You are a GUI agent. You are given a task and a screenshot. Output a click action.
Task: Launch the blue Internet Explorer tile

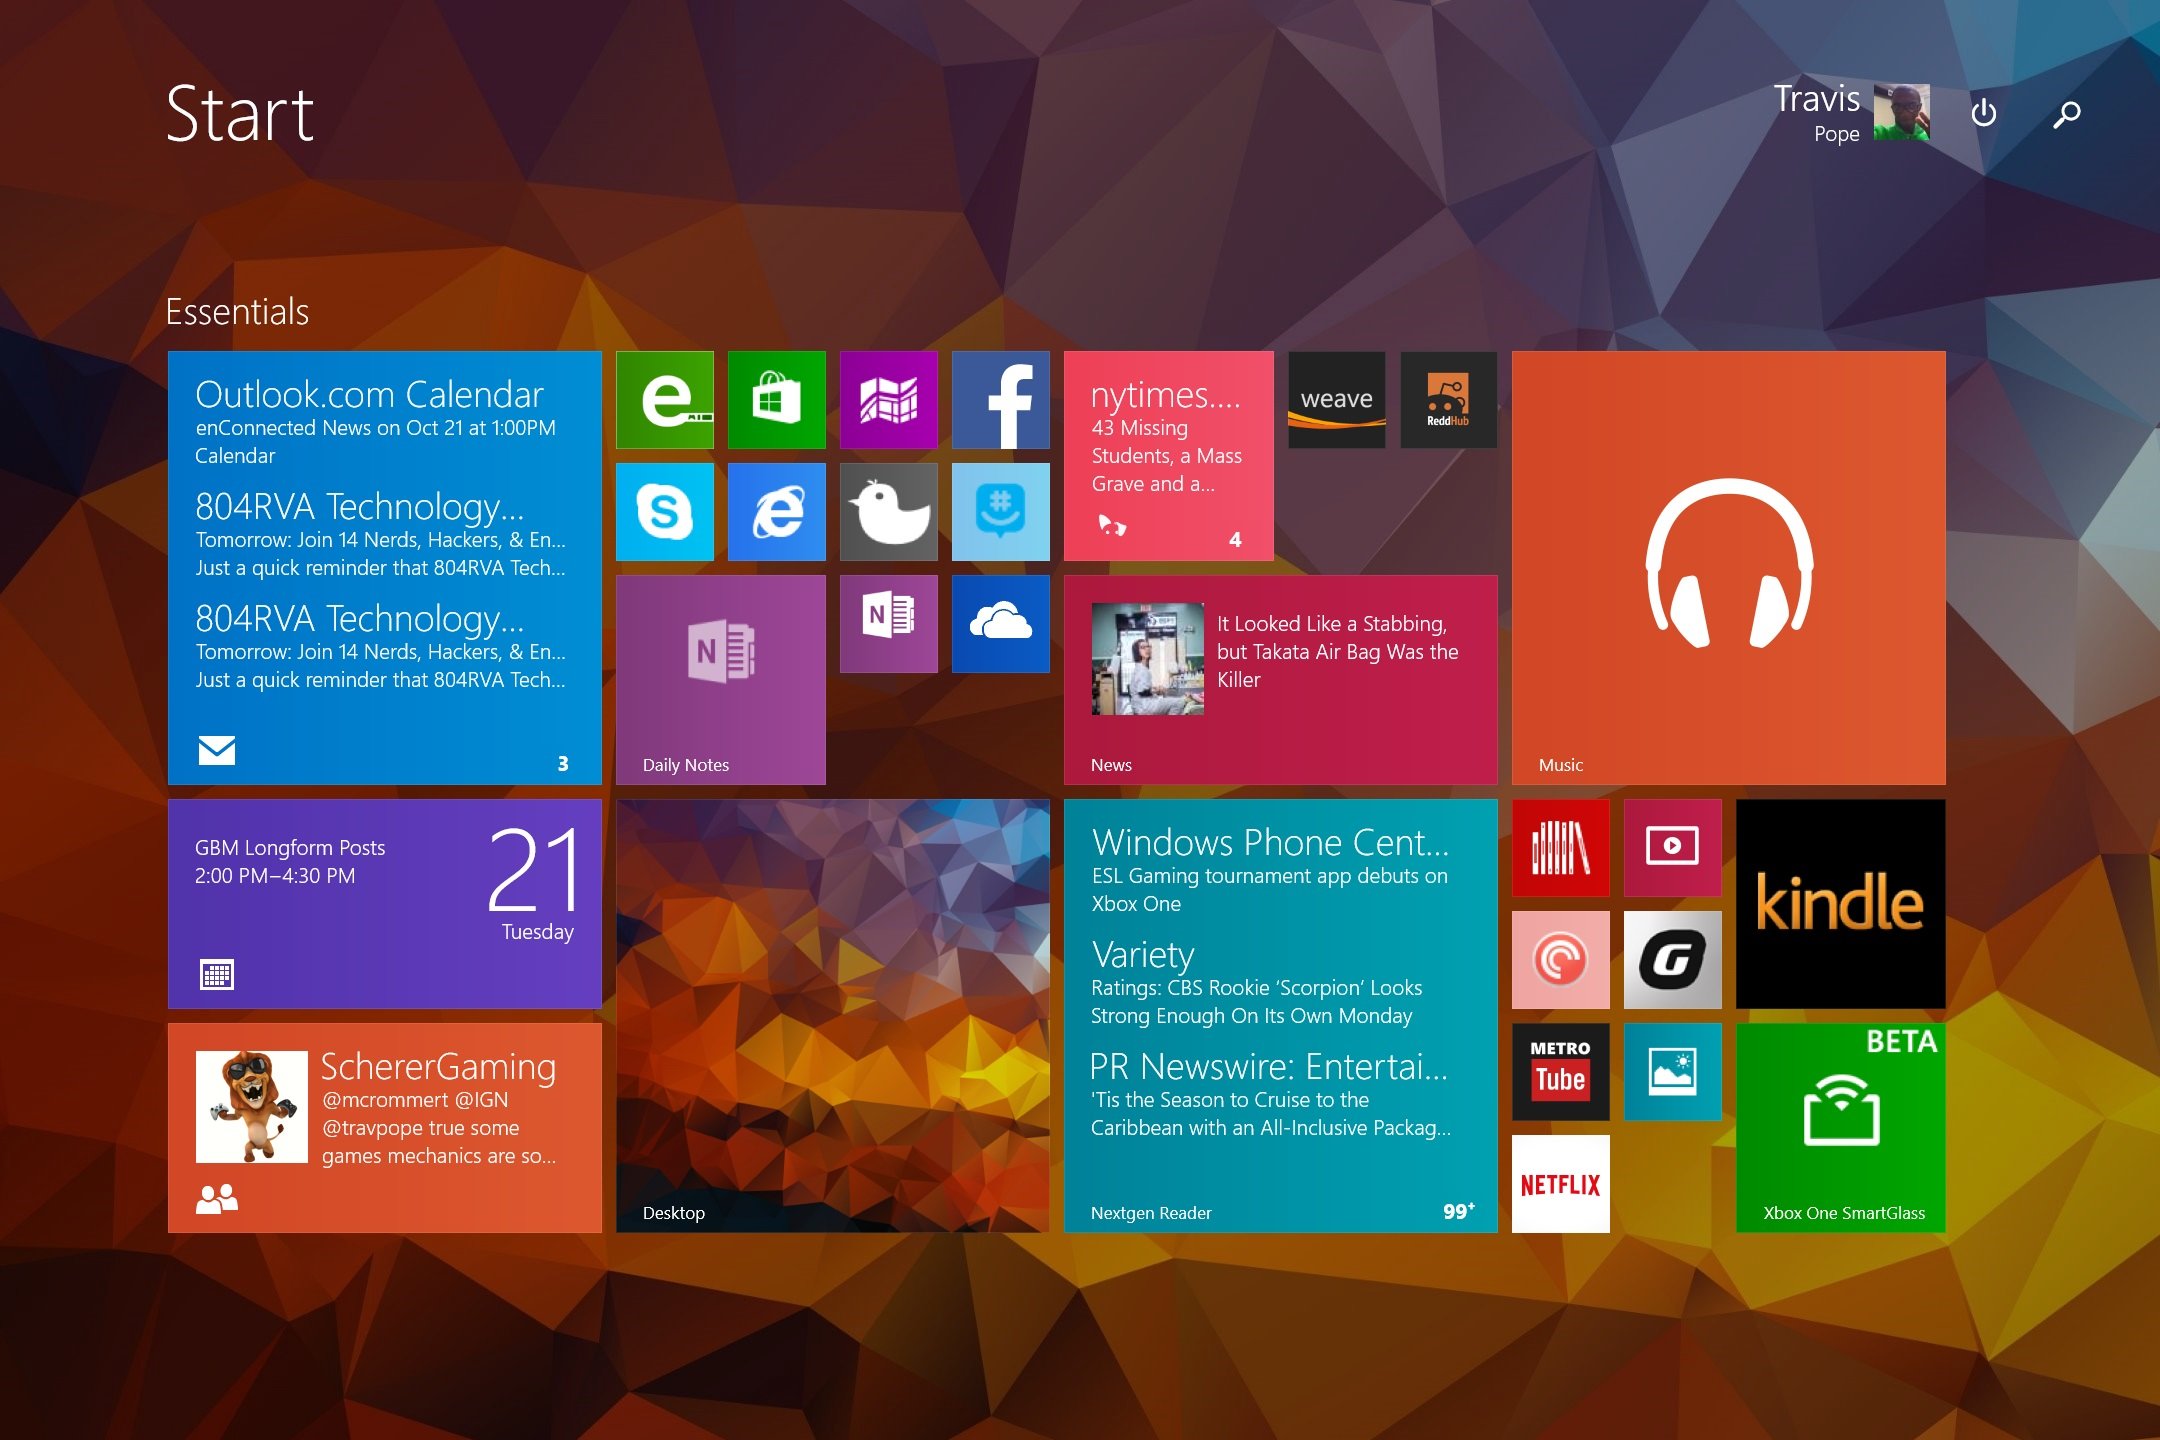(x=777, y=512)
